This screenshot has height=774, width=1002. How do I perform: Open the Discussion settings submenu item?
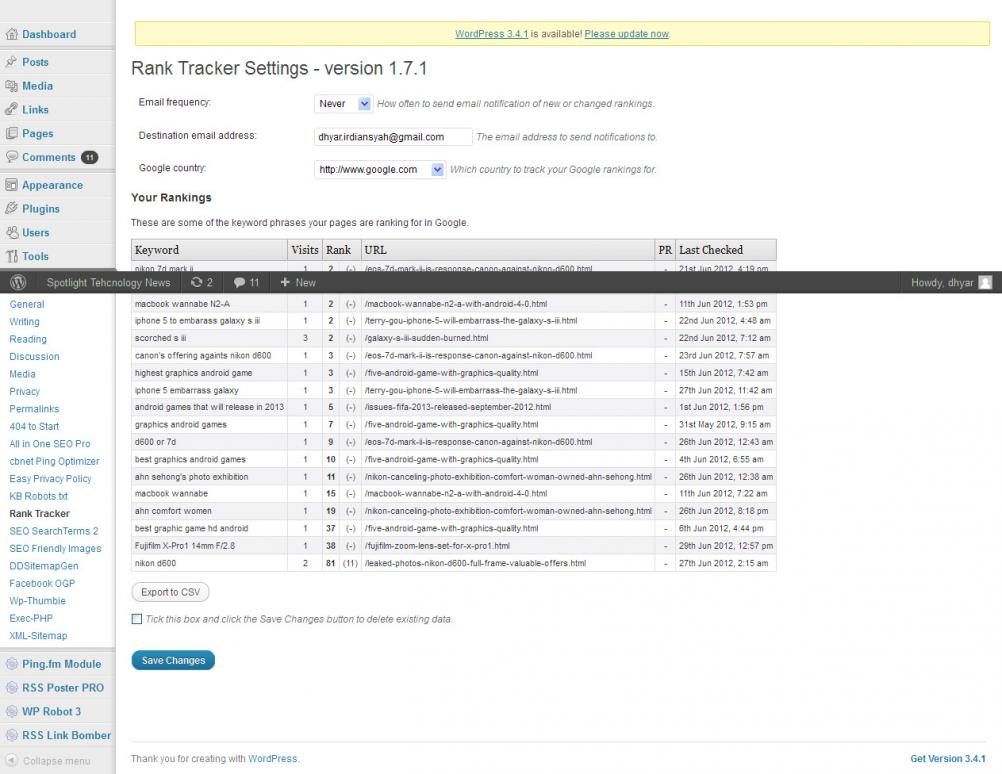(x=35, y=357)
